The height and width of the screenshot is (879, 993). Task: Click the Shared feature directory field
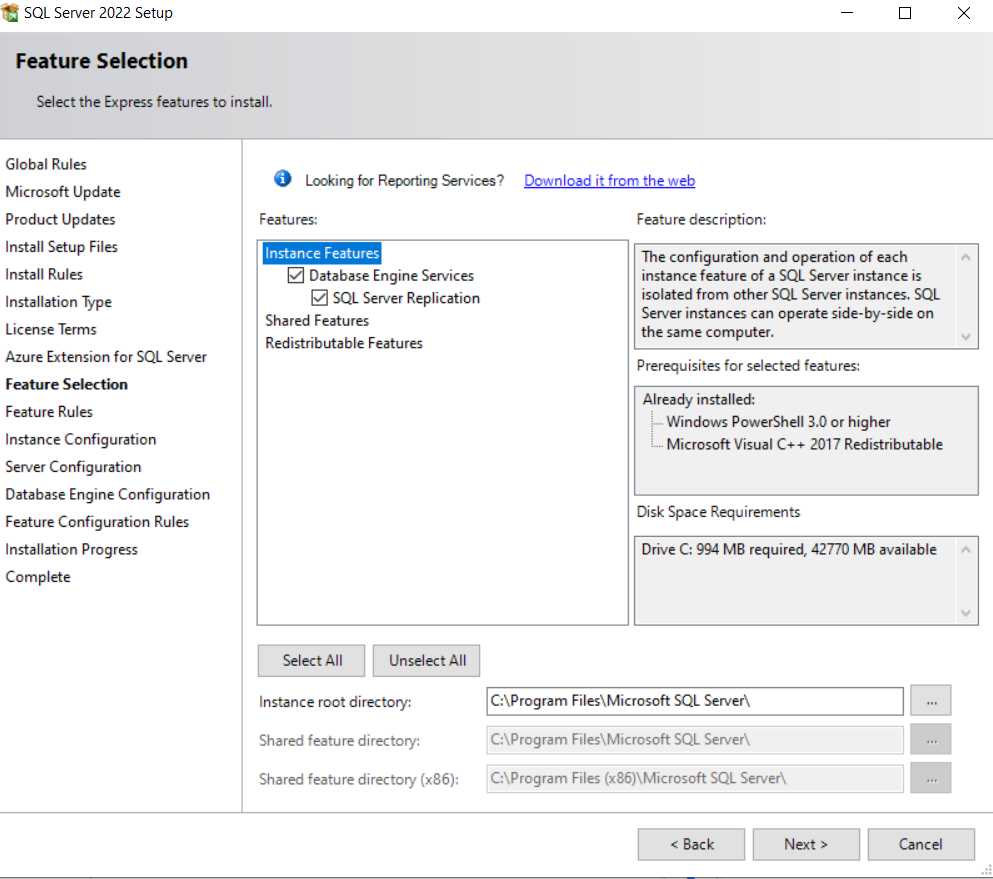pos(695,740)
